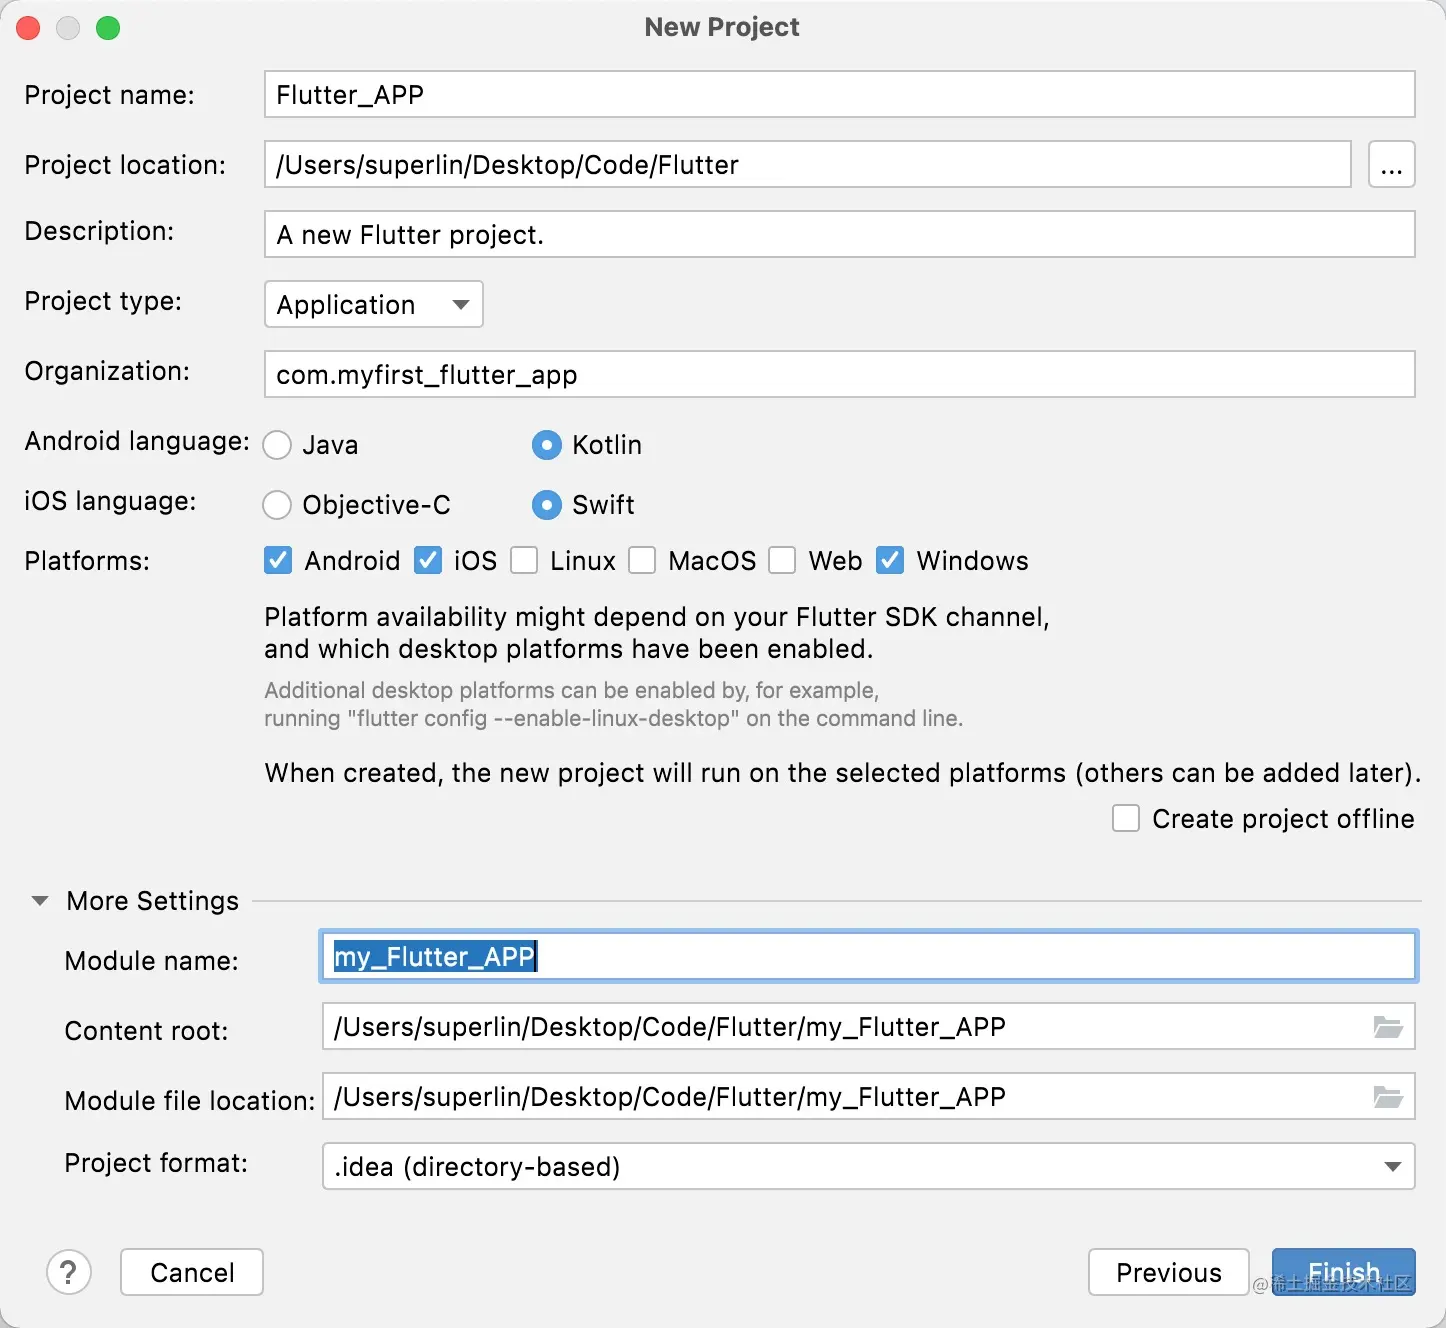Click into the Description field
Screen dimensions: 1446x1328
tap(839, 235)
